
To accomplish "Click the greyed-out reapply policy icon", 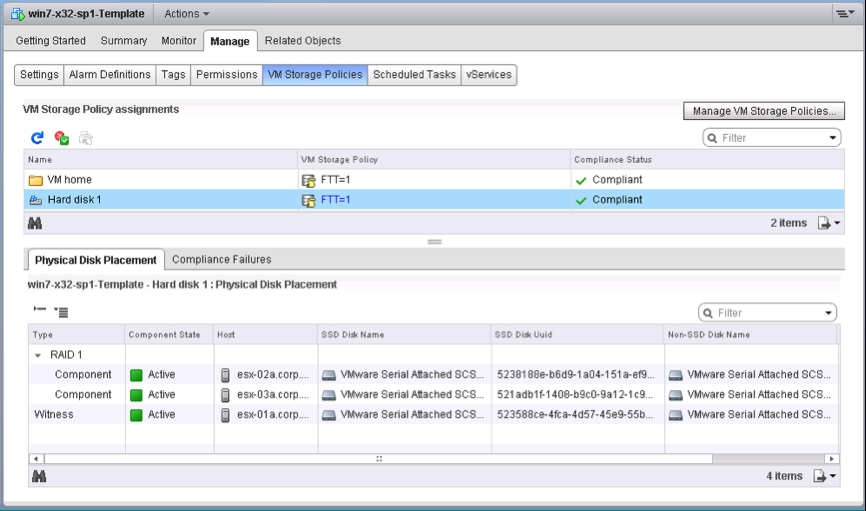I will pyautogui.click(x=86, y=138).
